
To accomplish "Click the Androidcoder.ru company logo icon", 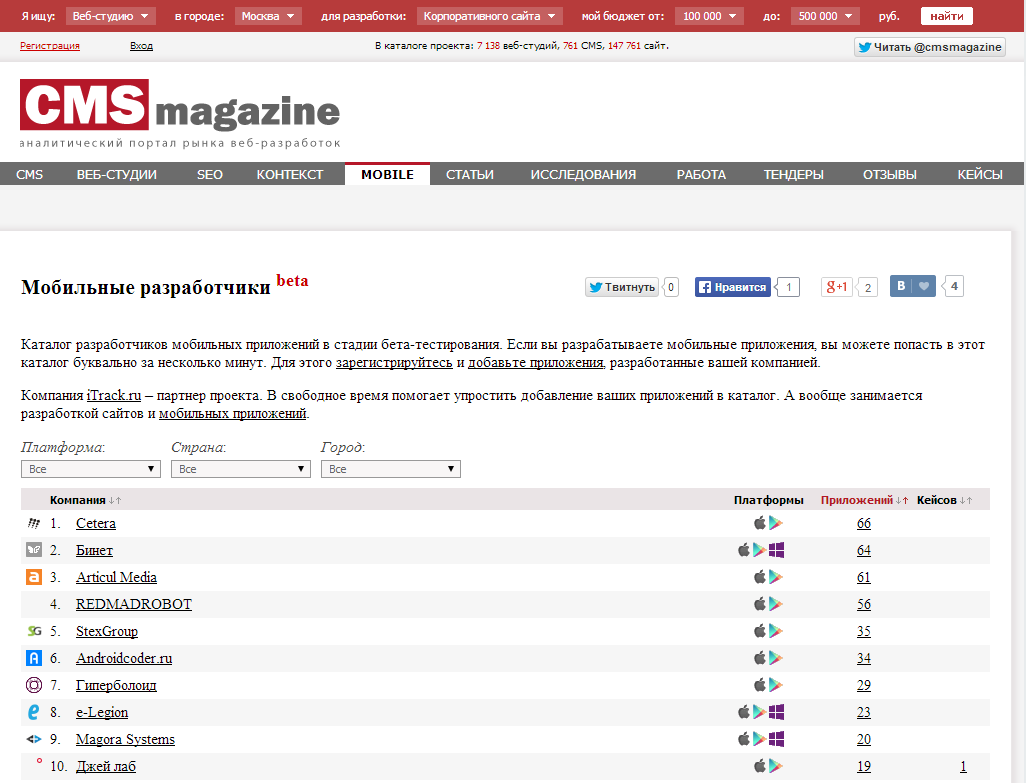I will coord(33,658).
